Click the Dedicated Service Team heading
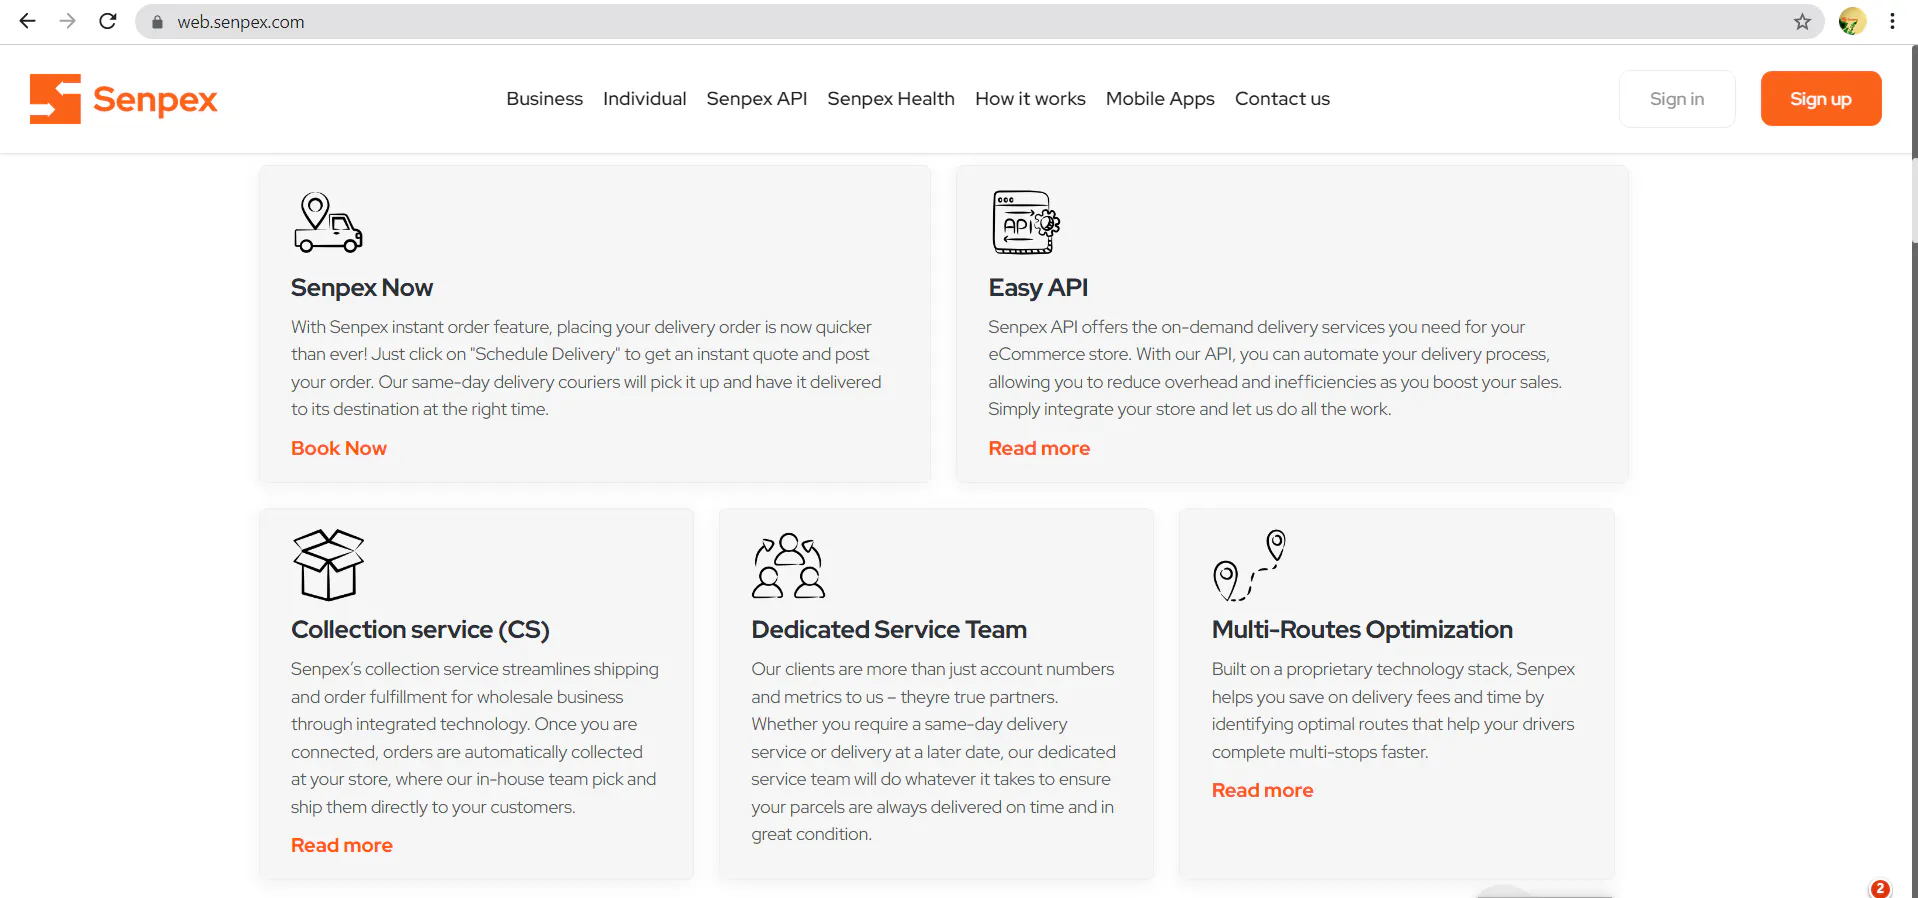 [x=889, y=630]
